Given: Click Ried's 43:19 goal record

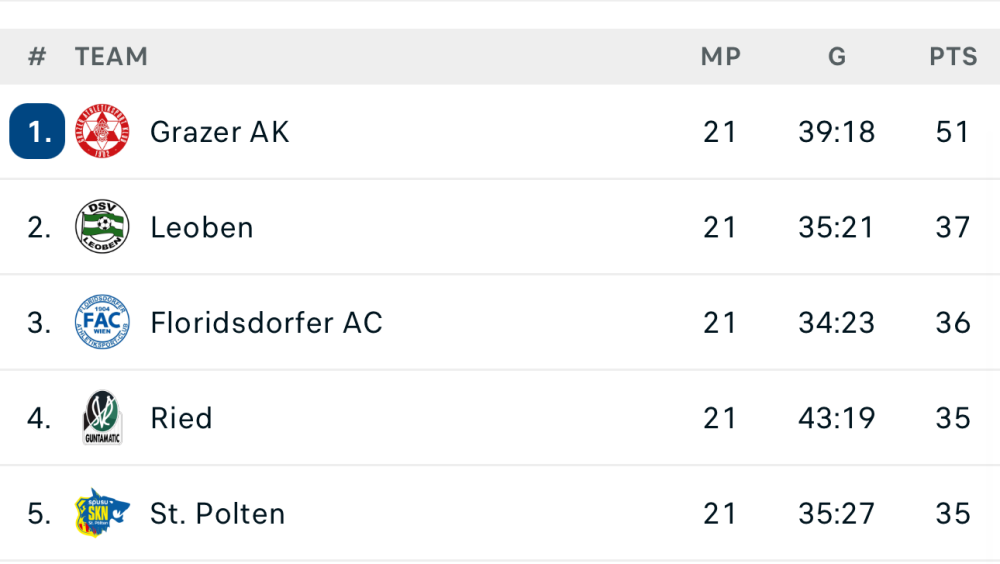Looking at the screenshot, I should [x=837, y=418].
